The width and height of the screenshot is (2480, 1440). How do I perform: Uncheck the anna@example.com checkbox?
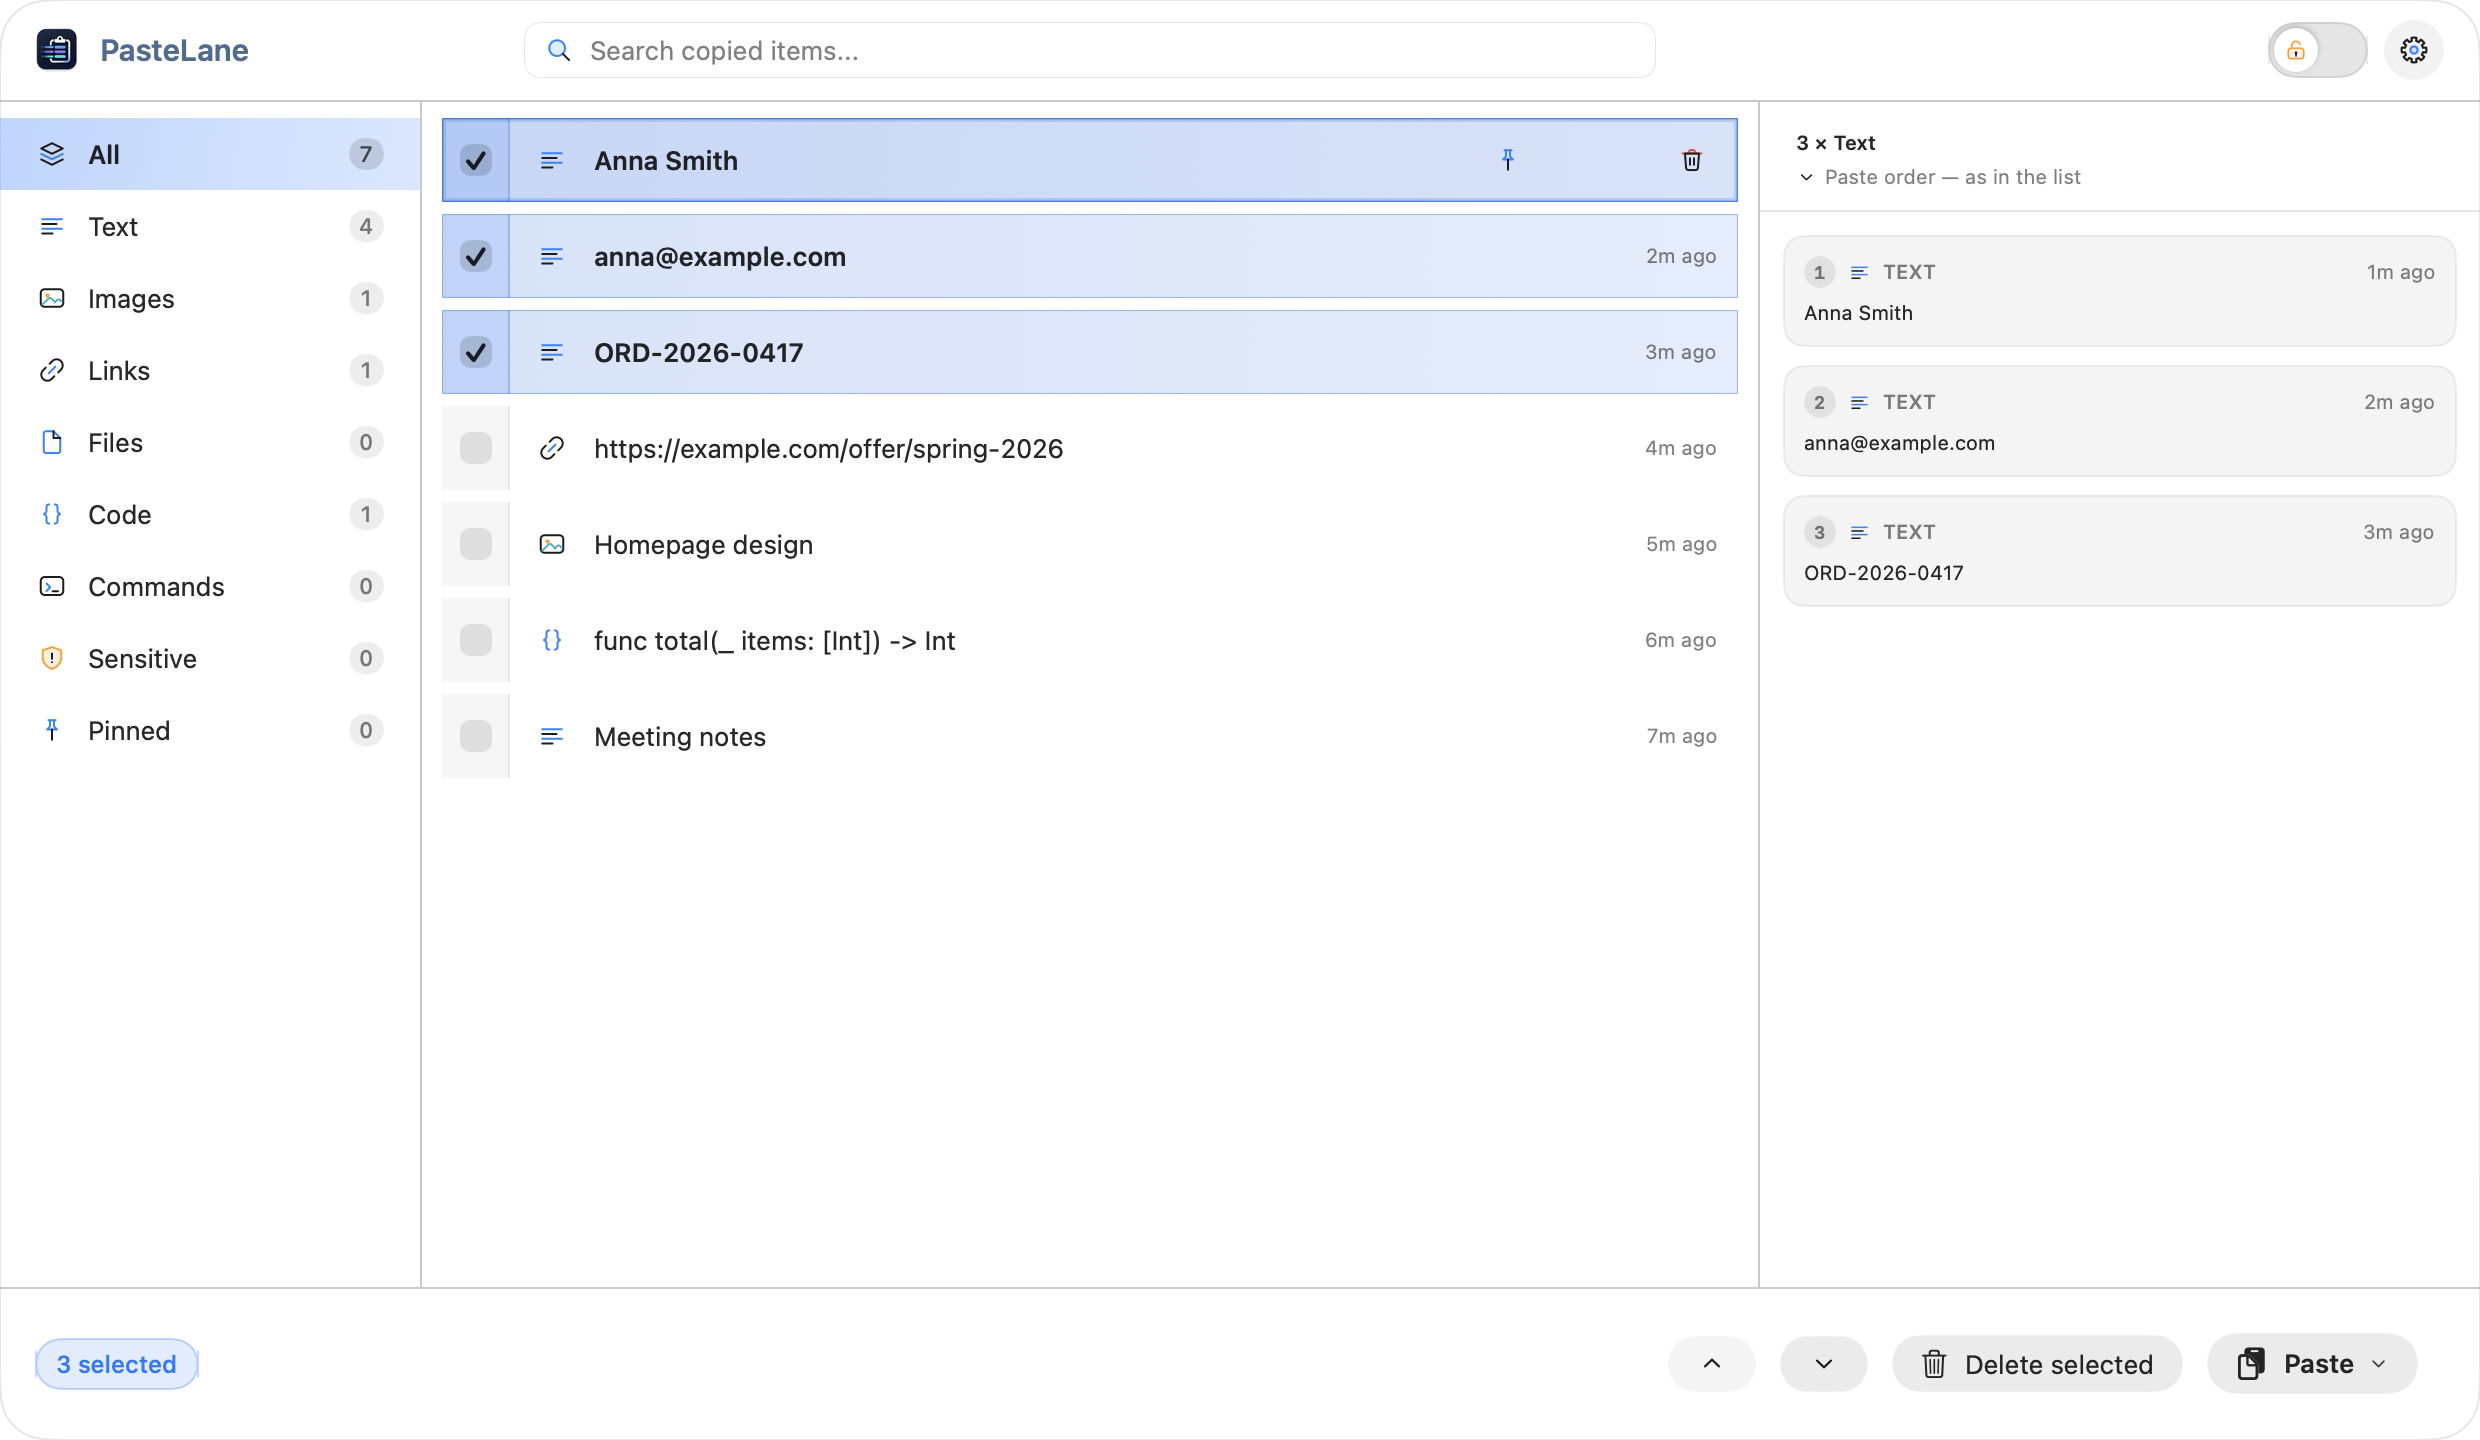point(476,256)
